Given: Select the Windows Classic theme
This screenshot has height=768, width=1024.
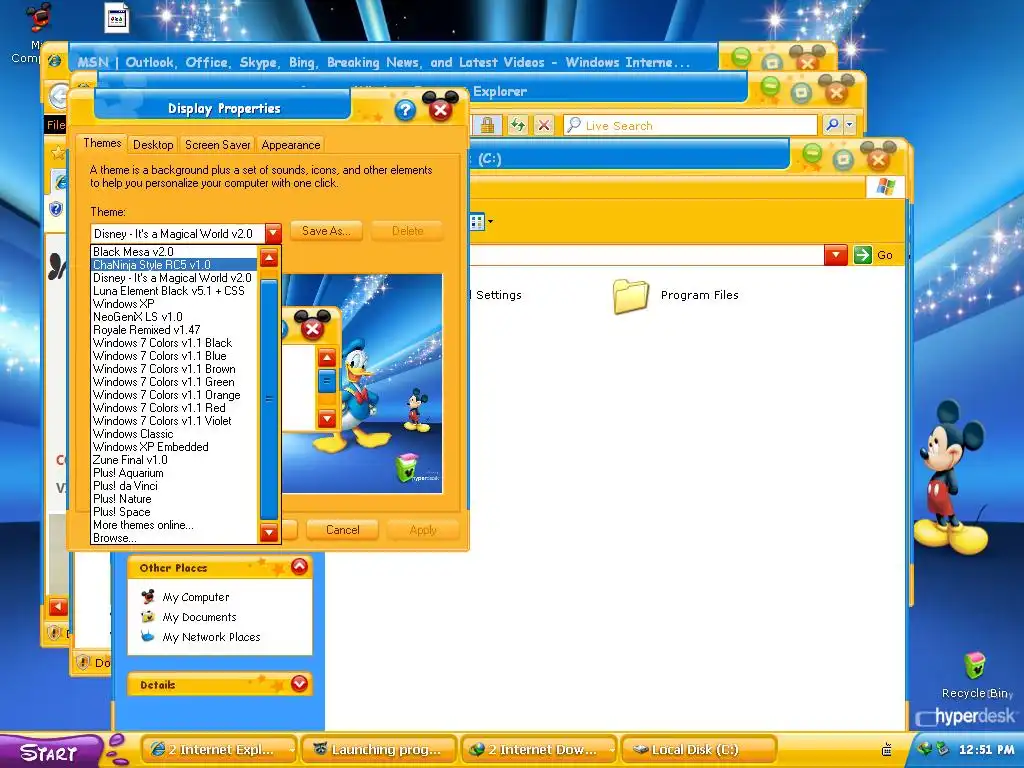Looking at the screenshot, I should (x=174, y=434).
